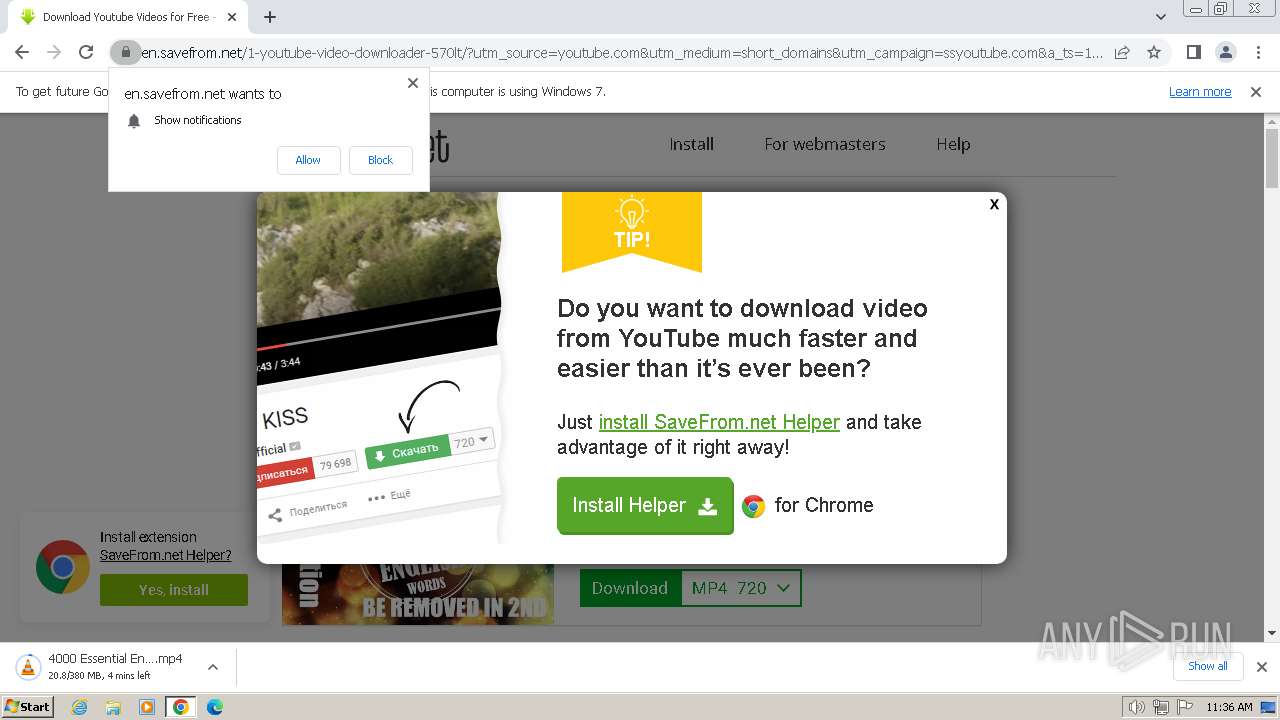Image resolution: width=1280 pixels, height=720 pixels.
Task: Close the downloads bar
Action: 1261,667
